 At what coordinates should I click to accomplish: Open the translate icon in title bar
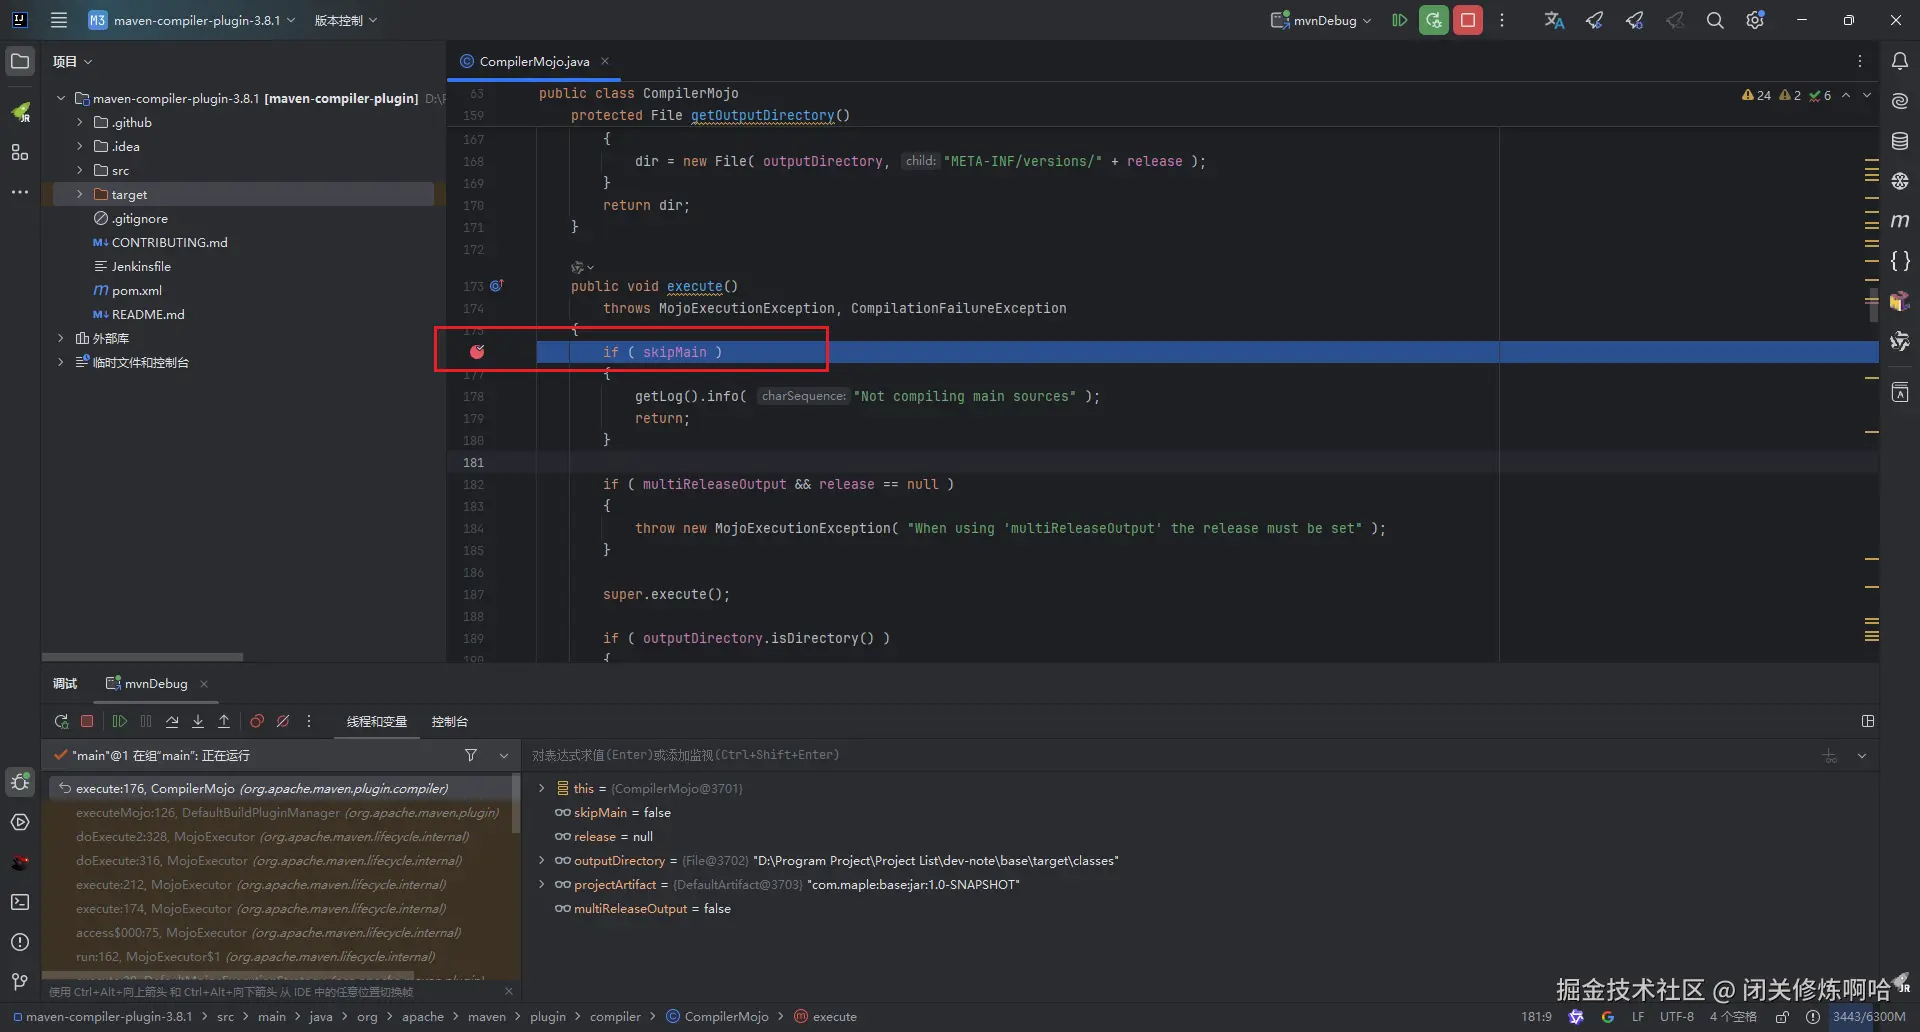click(1554, 20)
